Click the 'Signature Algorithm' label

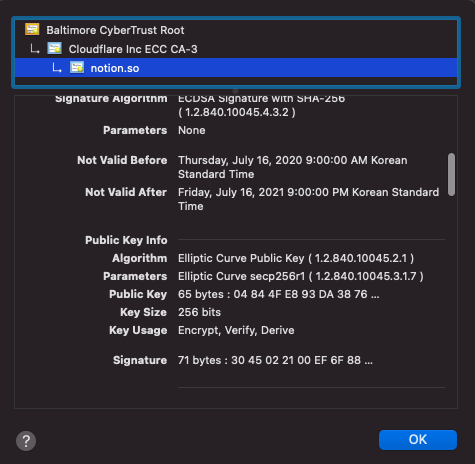[x=111, y=99]
